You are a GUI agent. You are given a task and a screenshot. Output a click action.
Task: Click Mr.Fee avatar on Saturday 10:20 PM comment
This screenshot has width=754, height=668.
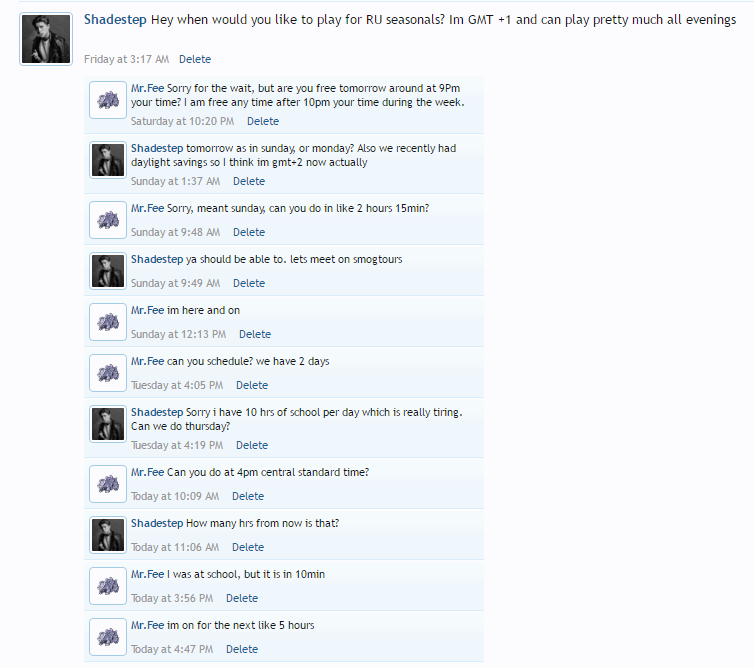pyautogui.click(x=108, y=100)
